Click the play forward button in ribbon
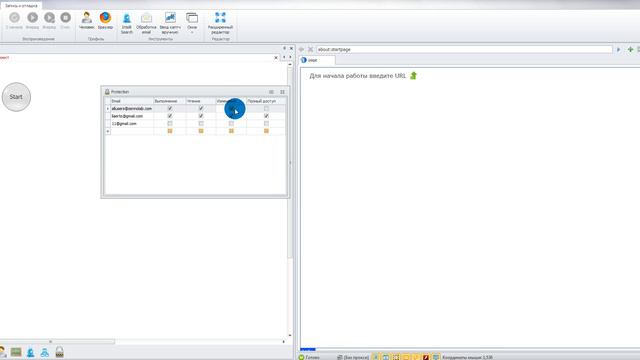Screen dimensions: 640x360 [32, 18]
